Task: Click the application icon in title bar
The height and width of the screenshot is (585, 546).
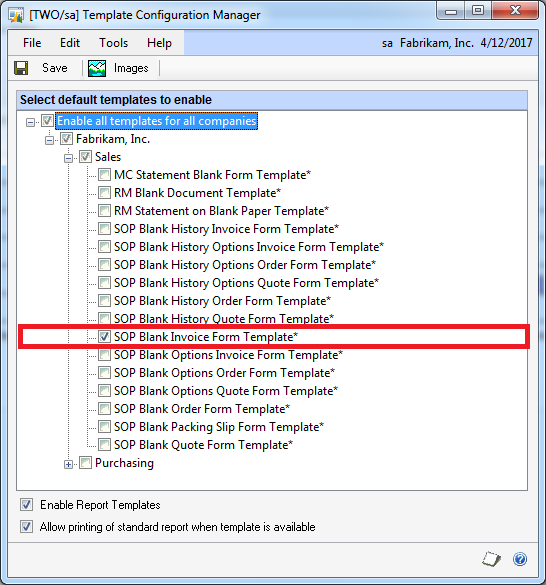Action: [16, 15]
